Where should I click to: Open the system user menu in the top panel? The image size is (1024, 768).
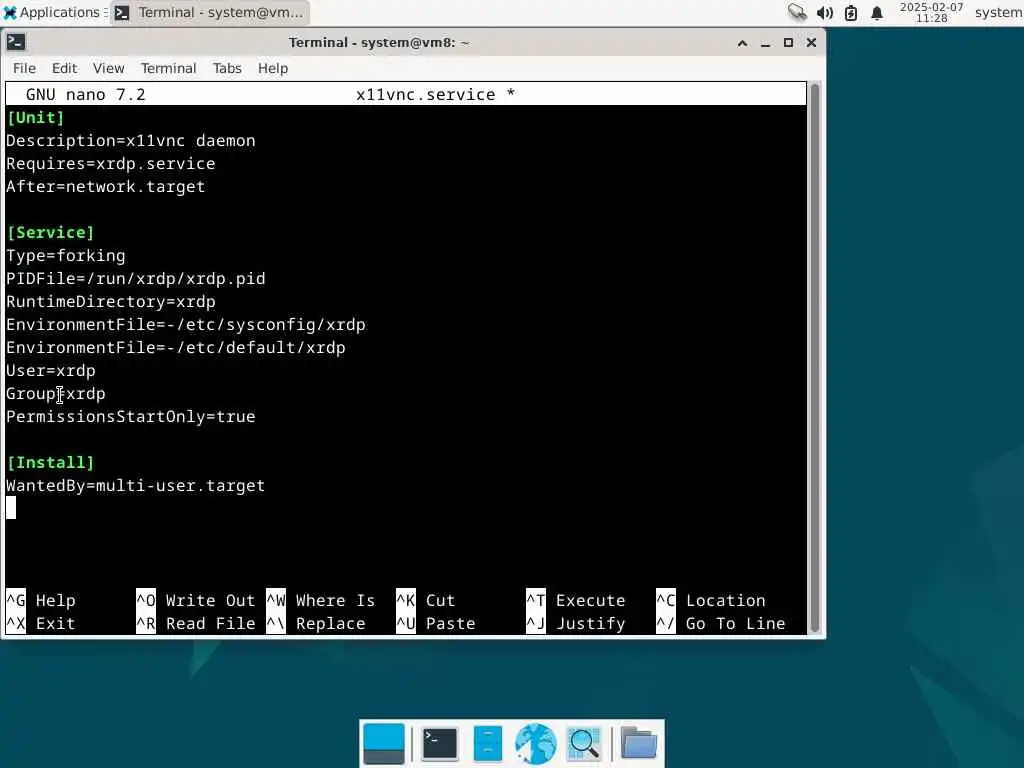coord(998,12)
